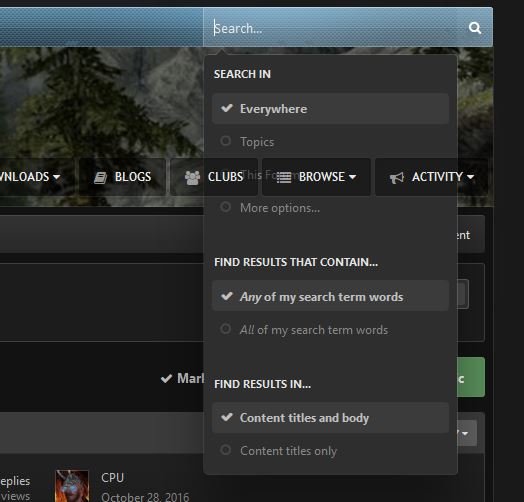Click the October 28, 2016 date link
524x502 pixels.
pyautogui.click(x=145, y=497)
